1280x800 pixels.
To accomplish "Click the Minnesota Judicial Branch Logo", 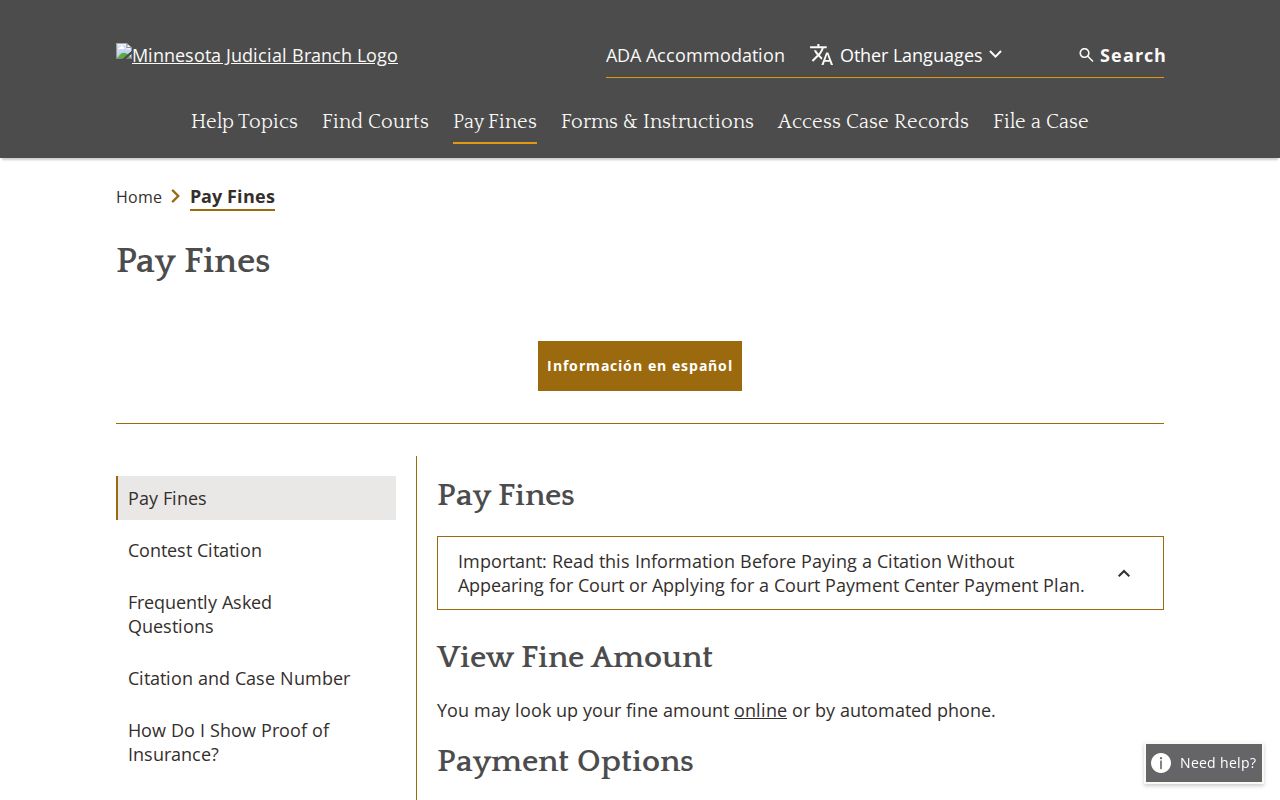I will pyautogui.click(x=257, y=55).
